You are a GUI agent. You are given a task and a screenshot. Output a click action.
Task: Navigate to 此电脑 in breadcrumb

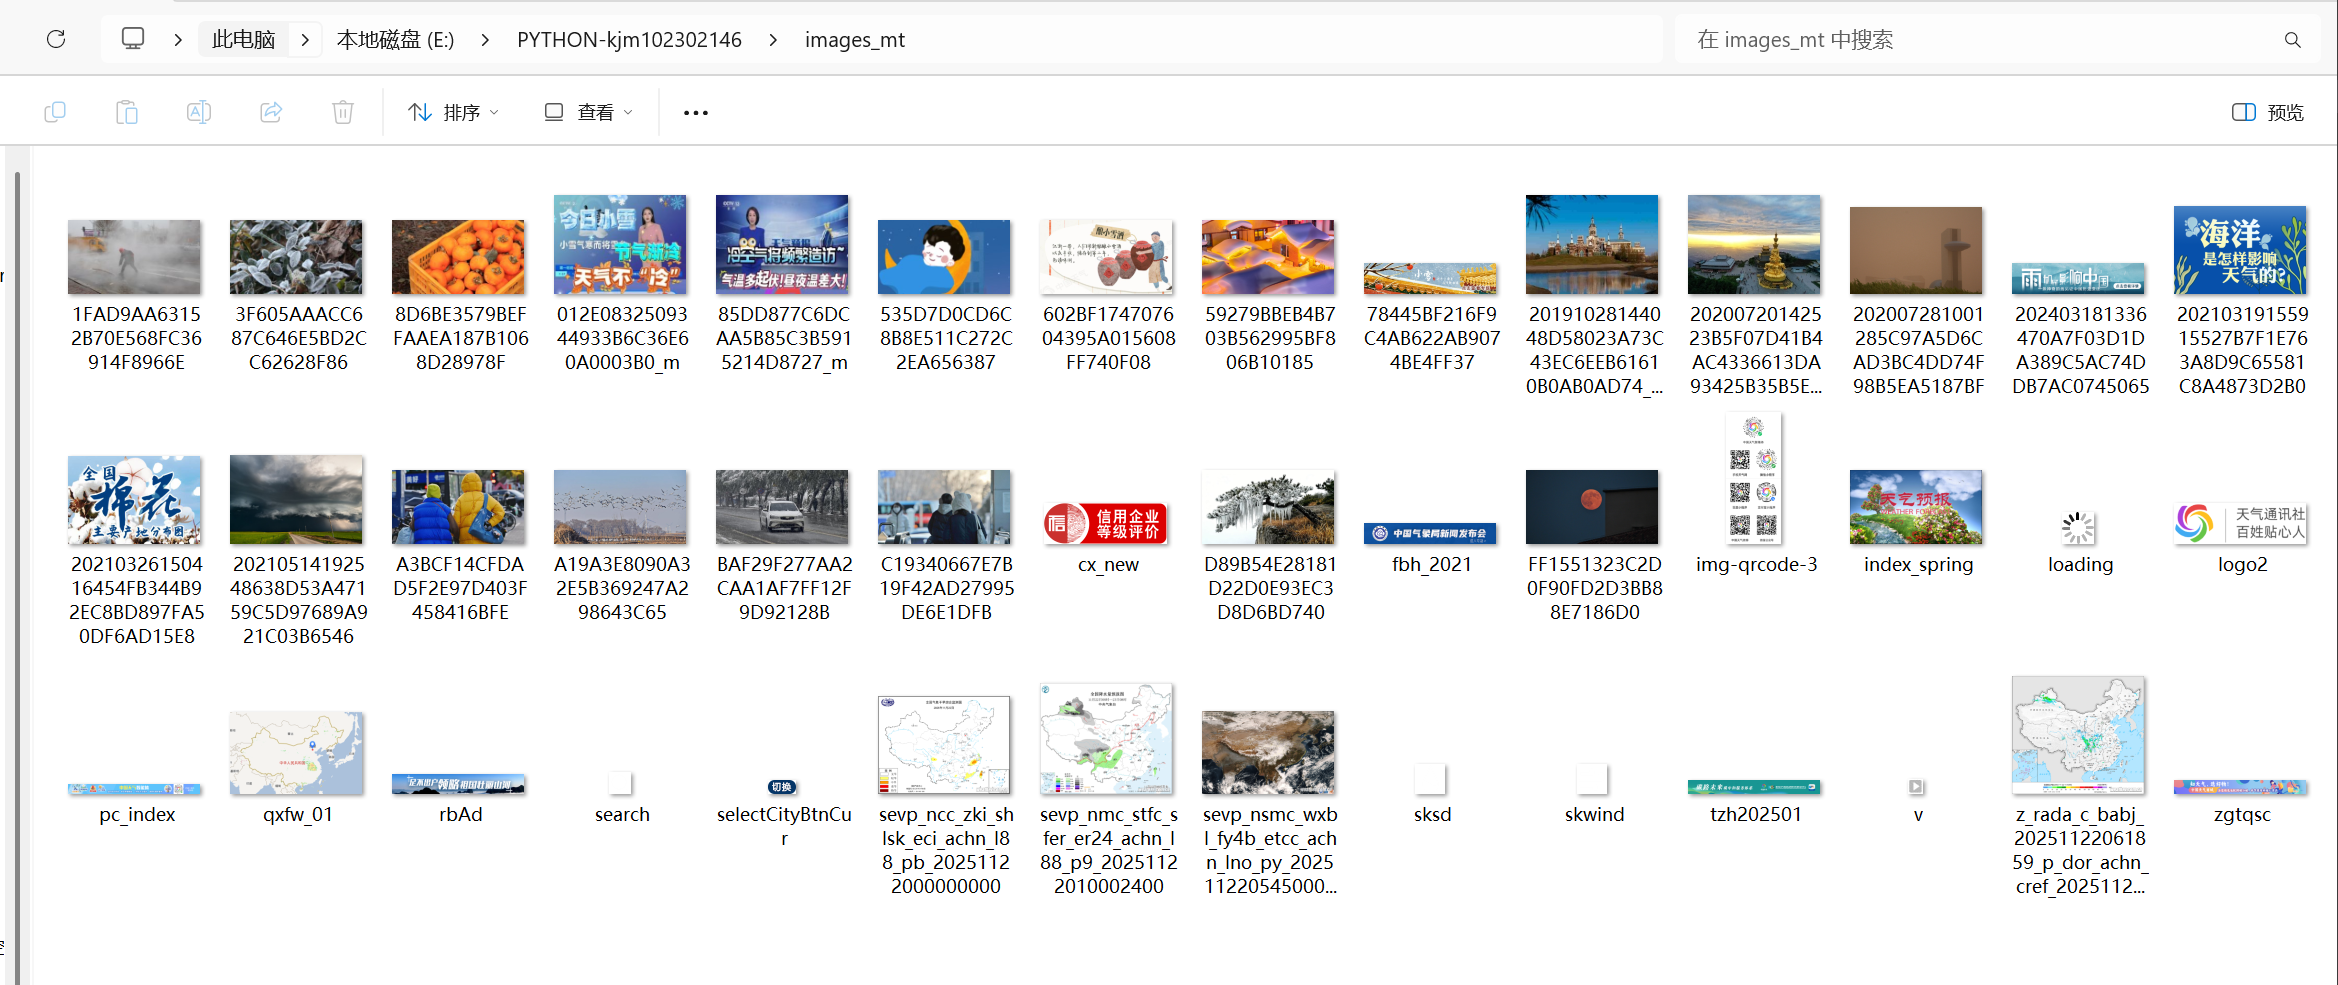point(243,40)
